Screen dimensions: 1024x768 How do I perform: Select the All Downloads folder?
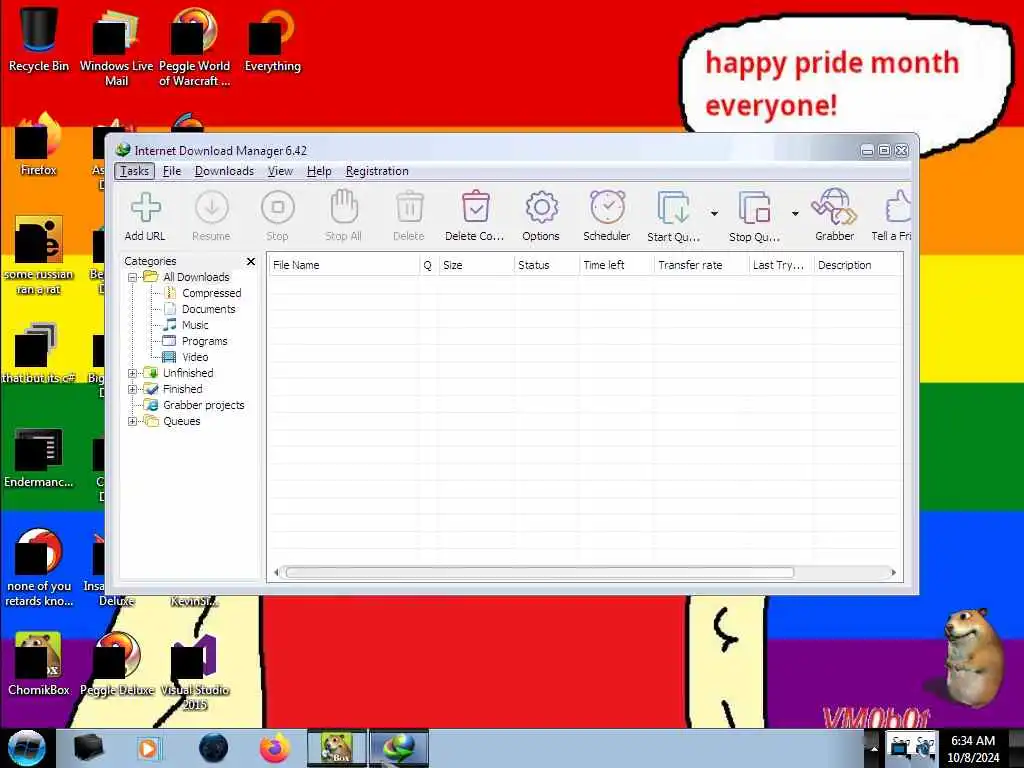[196, 277]
